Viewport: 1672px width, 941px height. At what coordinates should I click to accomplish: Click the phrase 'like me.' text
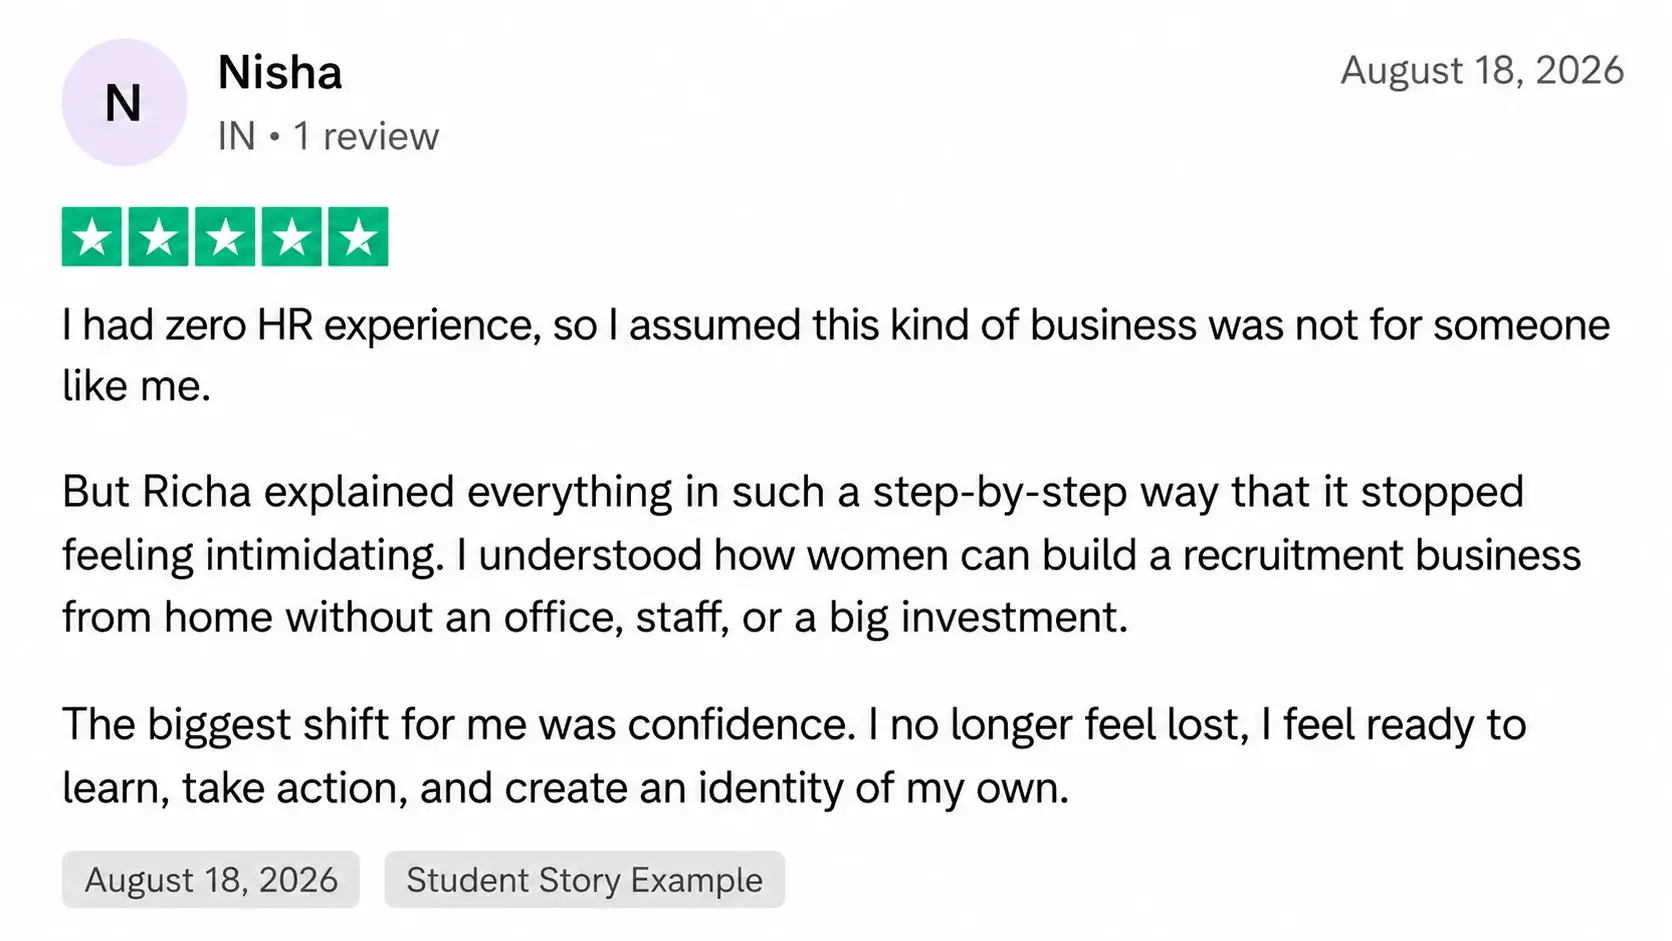137,386
